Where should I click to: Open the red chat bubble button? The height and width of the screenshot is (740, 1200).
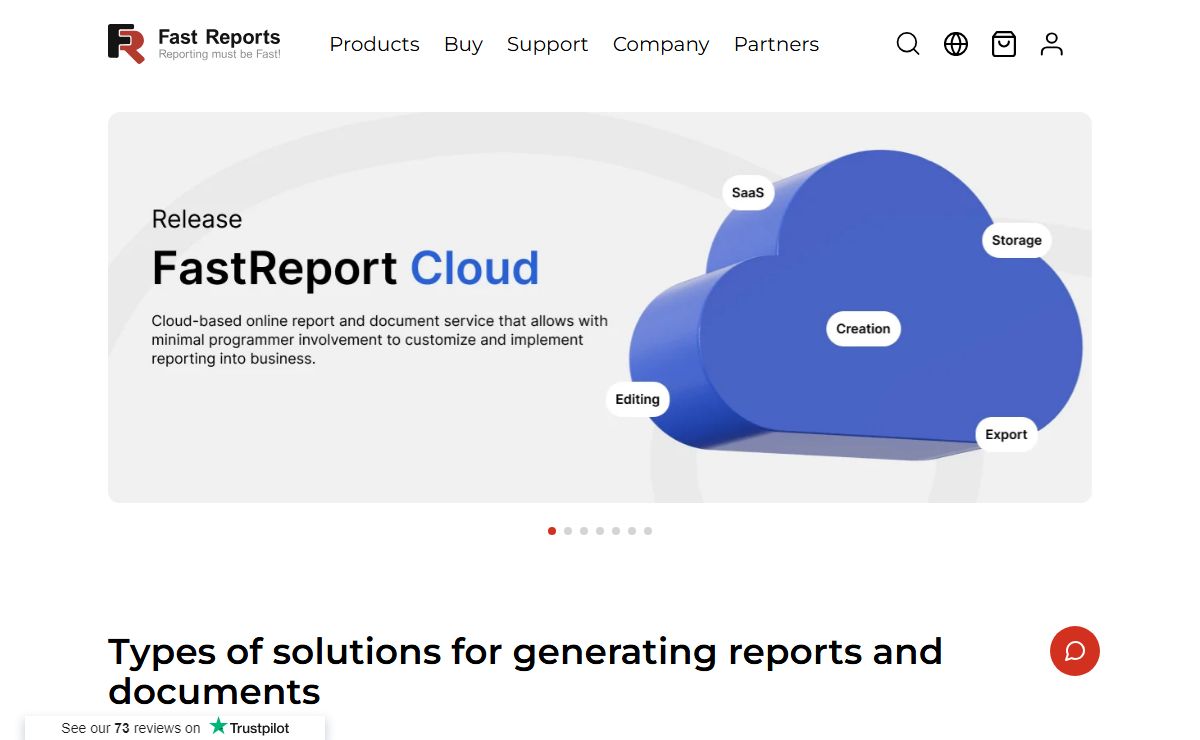(1075, 651)
